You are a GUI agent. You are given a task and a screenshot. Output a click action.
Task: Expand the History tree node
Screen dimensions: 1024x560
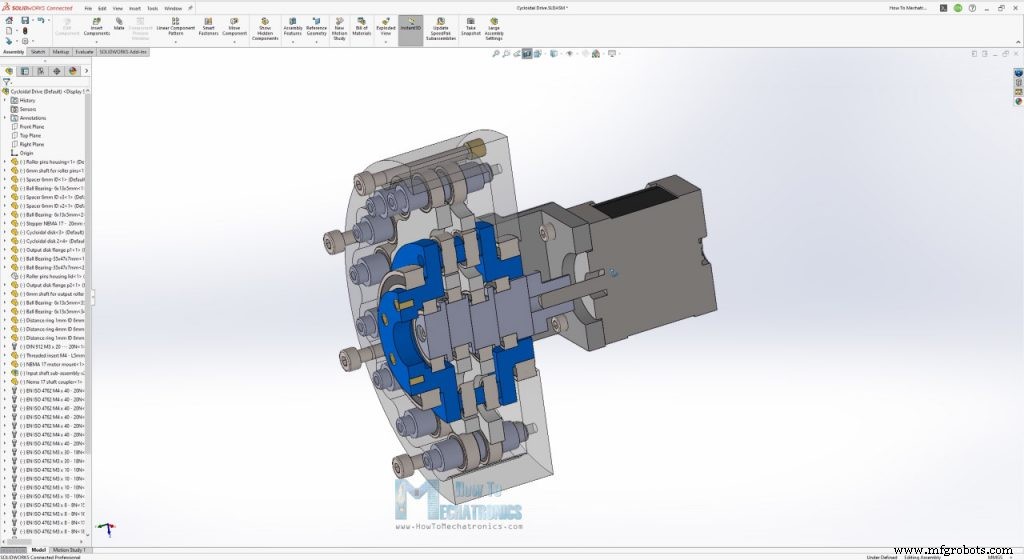6,101
